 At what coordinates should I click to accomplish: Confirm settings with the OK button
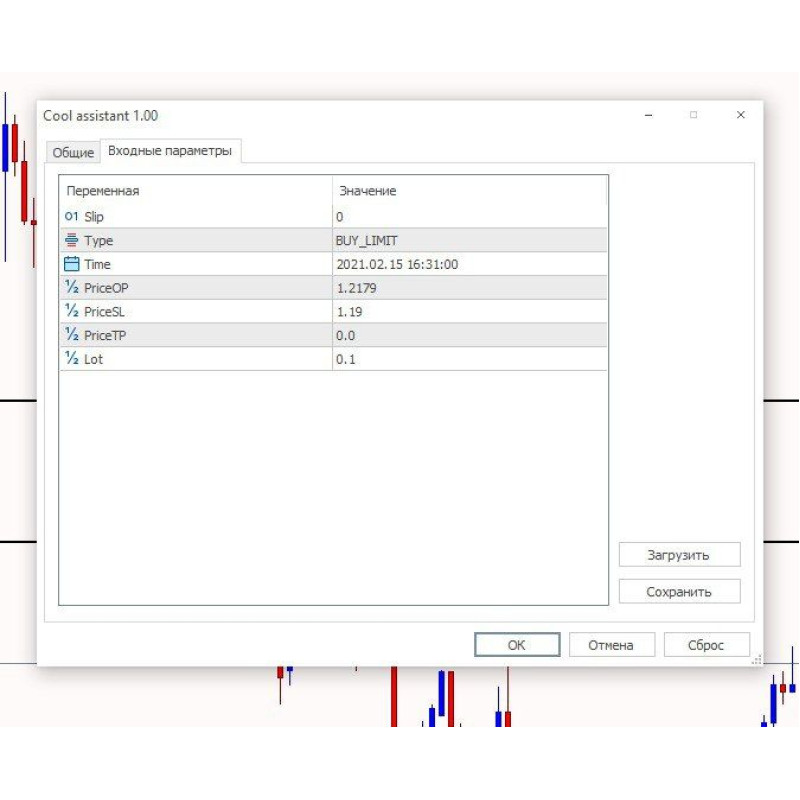(x=516, y=645)
